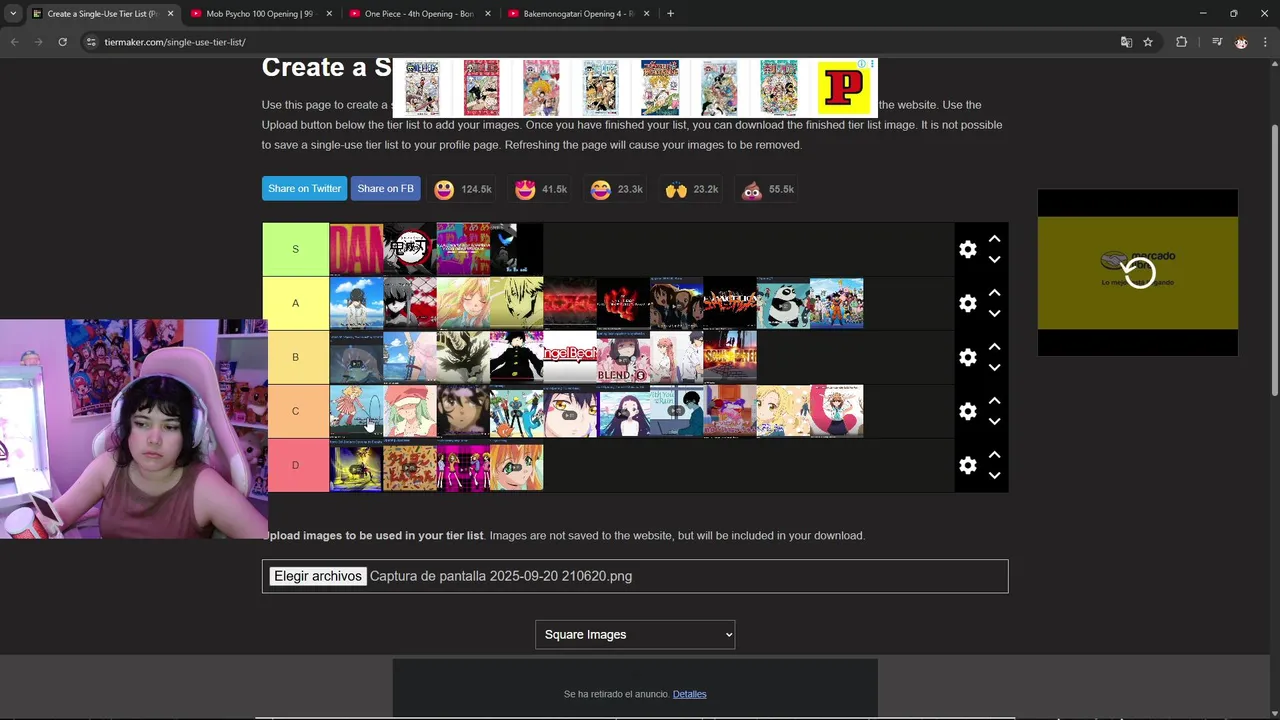Move D tier row down arrow
1280x720 pixels.
point(994,475)
